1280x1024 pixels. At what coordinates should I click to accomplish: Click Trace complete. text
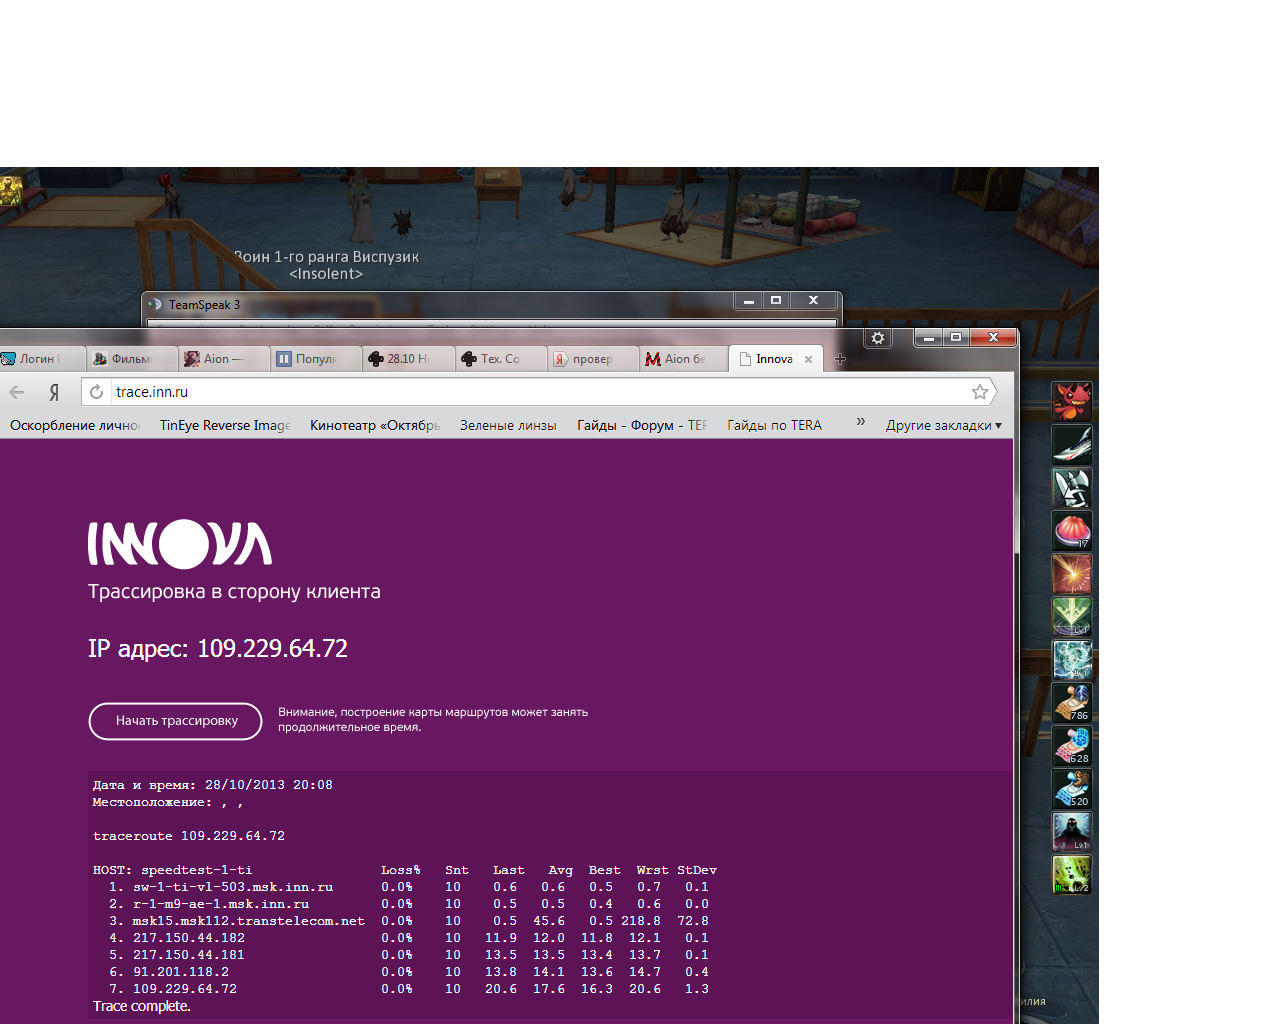[x=142, y=1006]
